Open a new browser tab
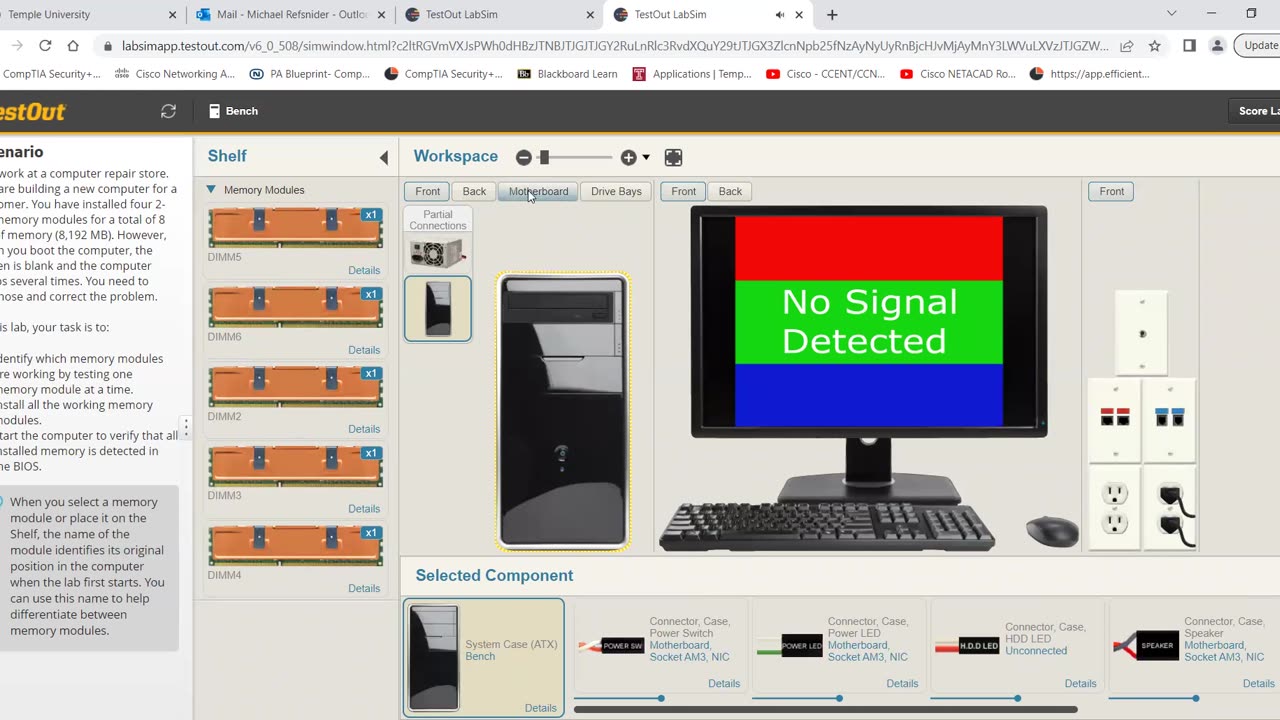 pos(832,15)
